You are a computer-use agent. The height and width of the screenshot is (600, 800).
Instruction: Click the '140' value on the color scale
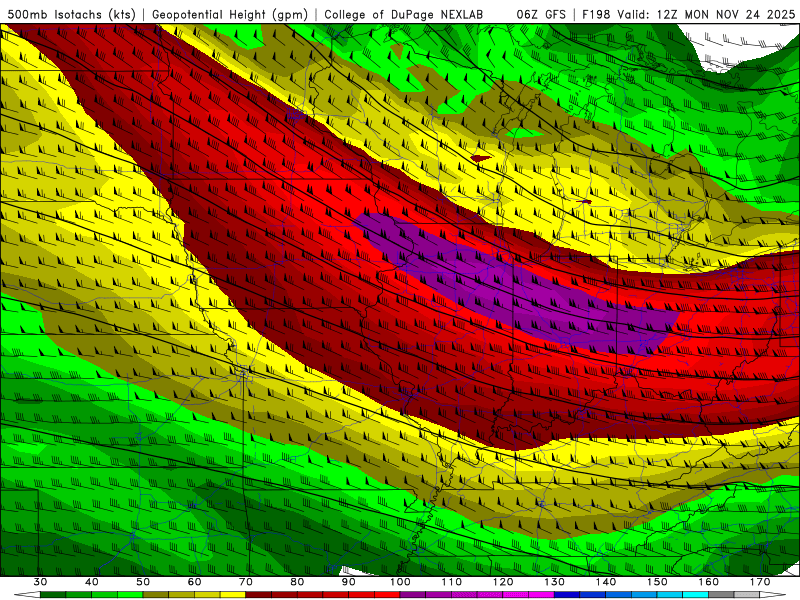(x=606, y=582)
